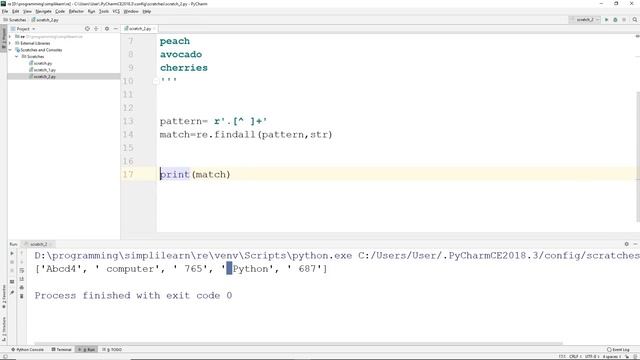Open the Tools menu
This screenshot has height=360, width=640.
(x=104, y=11)
